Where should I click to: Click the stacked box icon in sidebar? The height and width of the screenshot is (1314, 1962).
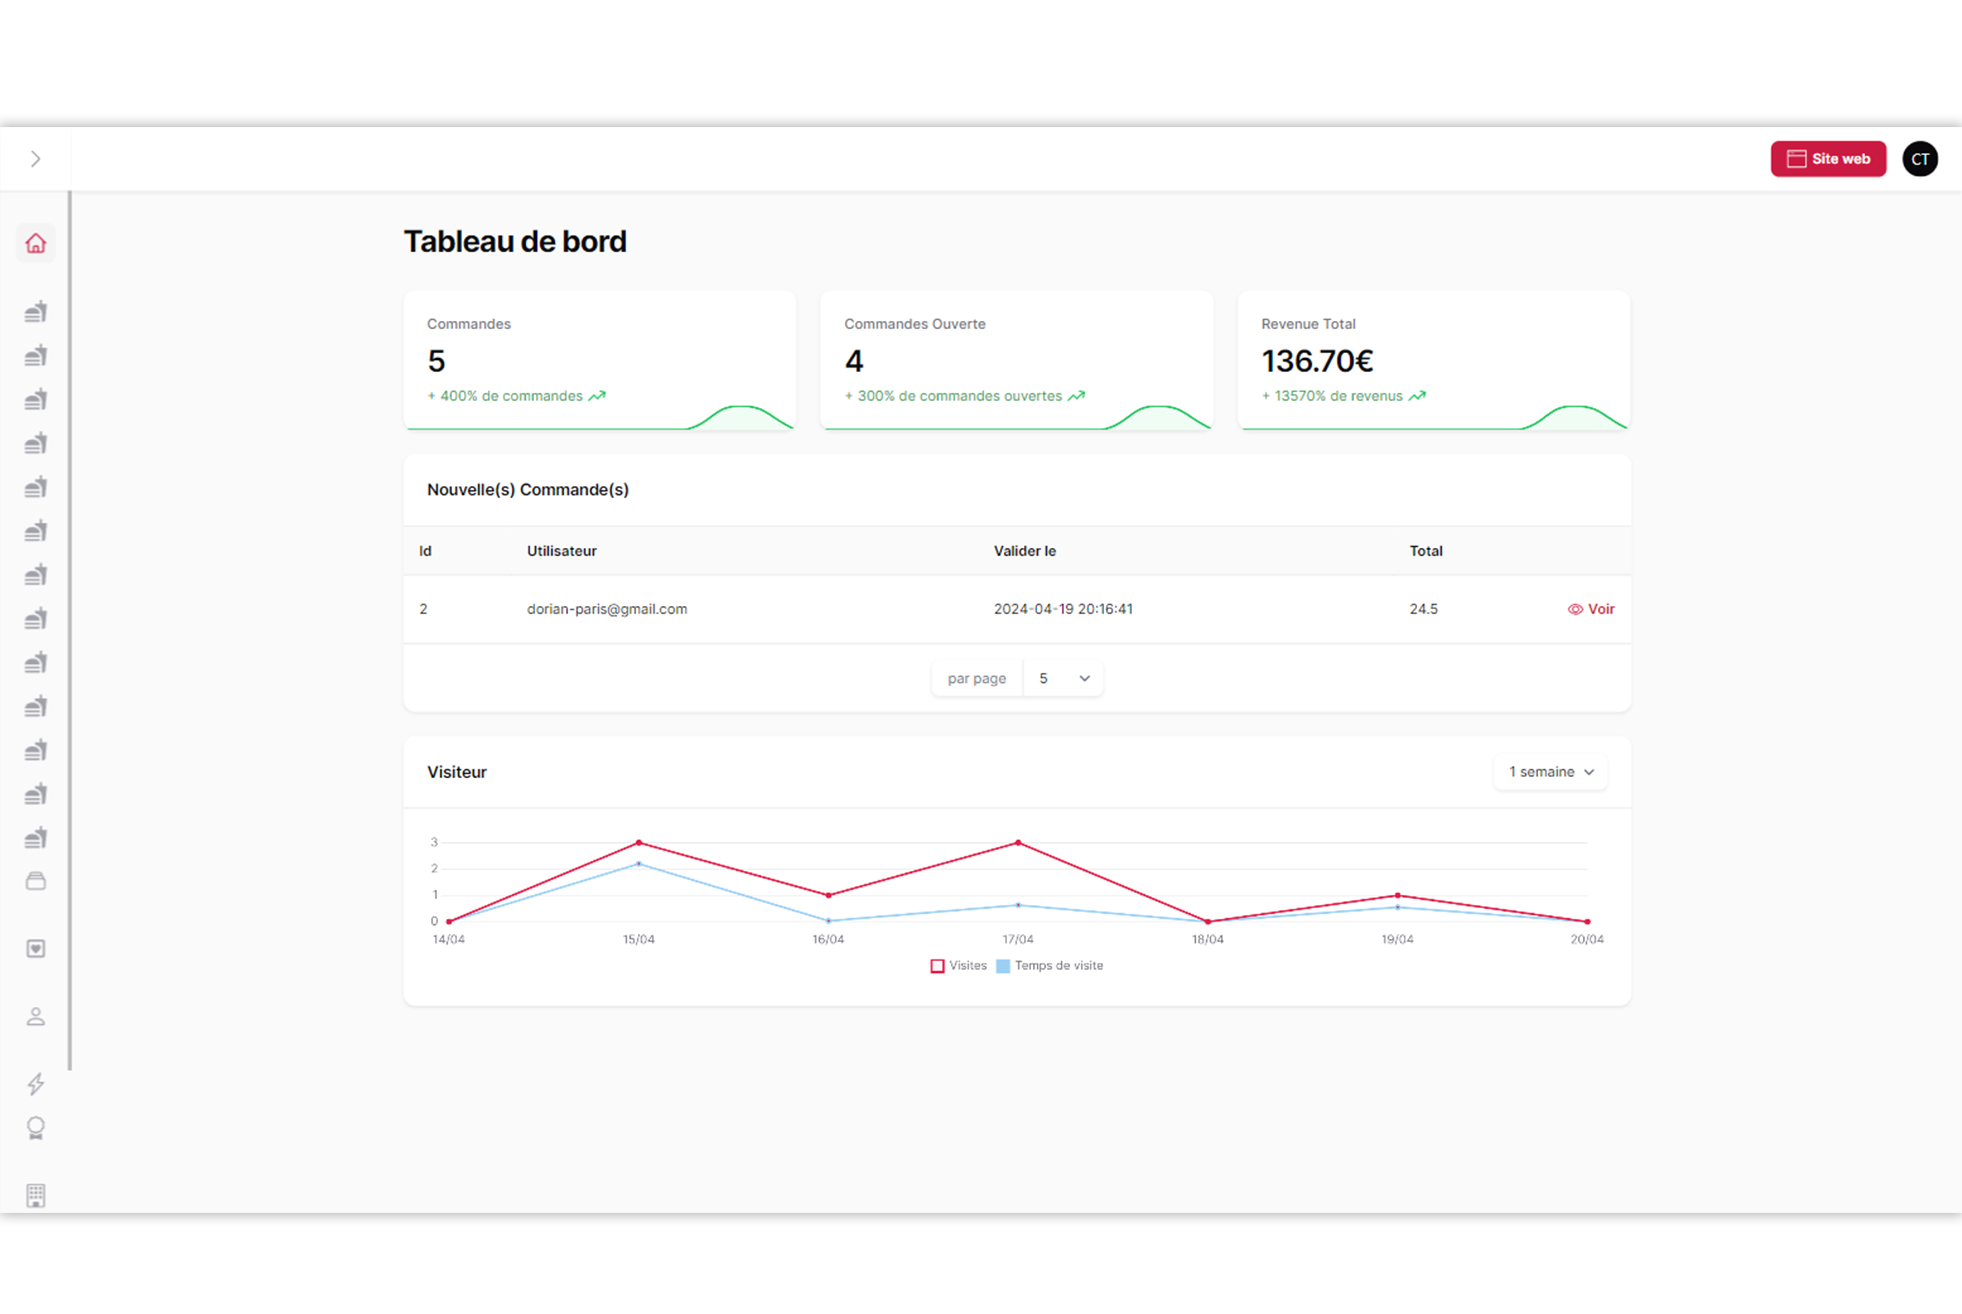36,881
